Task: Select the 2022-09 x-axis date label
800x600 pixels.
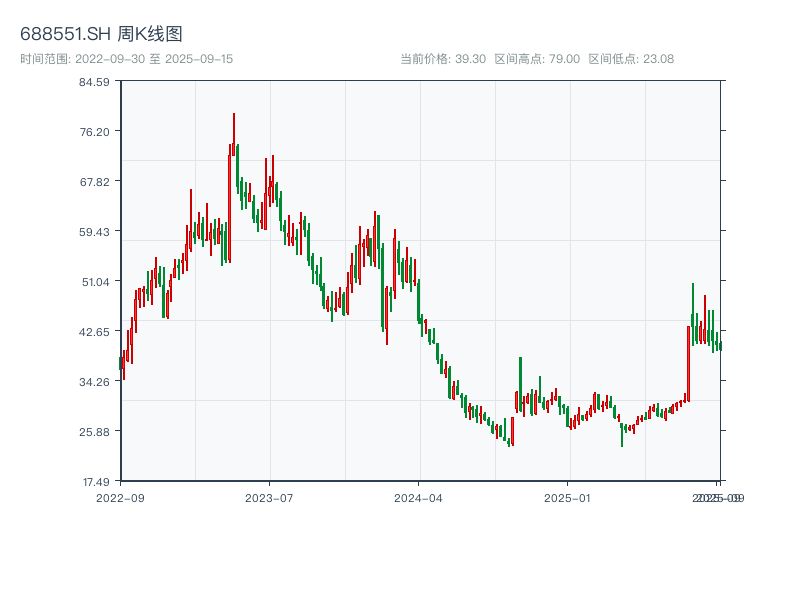Action: pos(120,496)
